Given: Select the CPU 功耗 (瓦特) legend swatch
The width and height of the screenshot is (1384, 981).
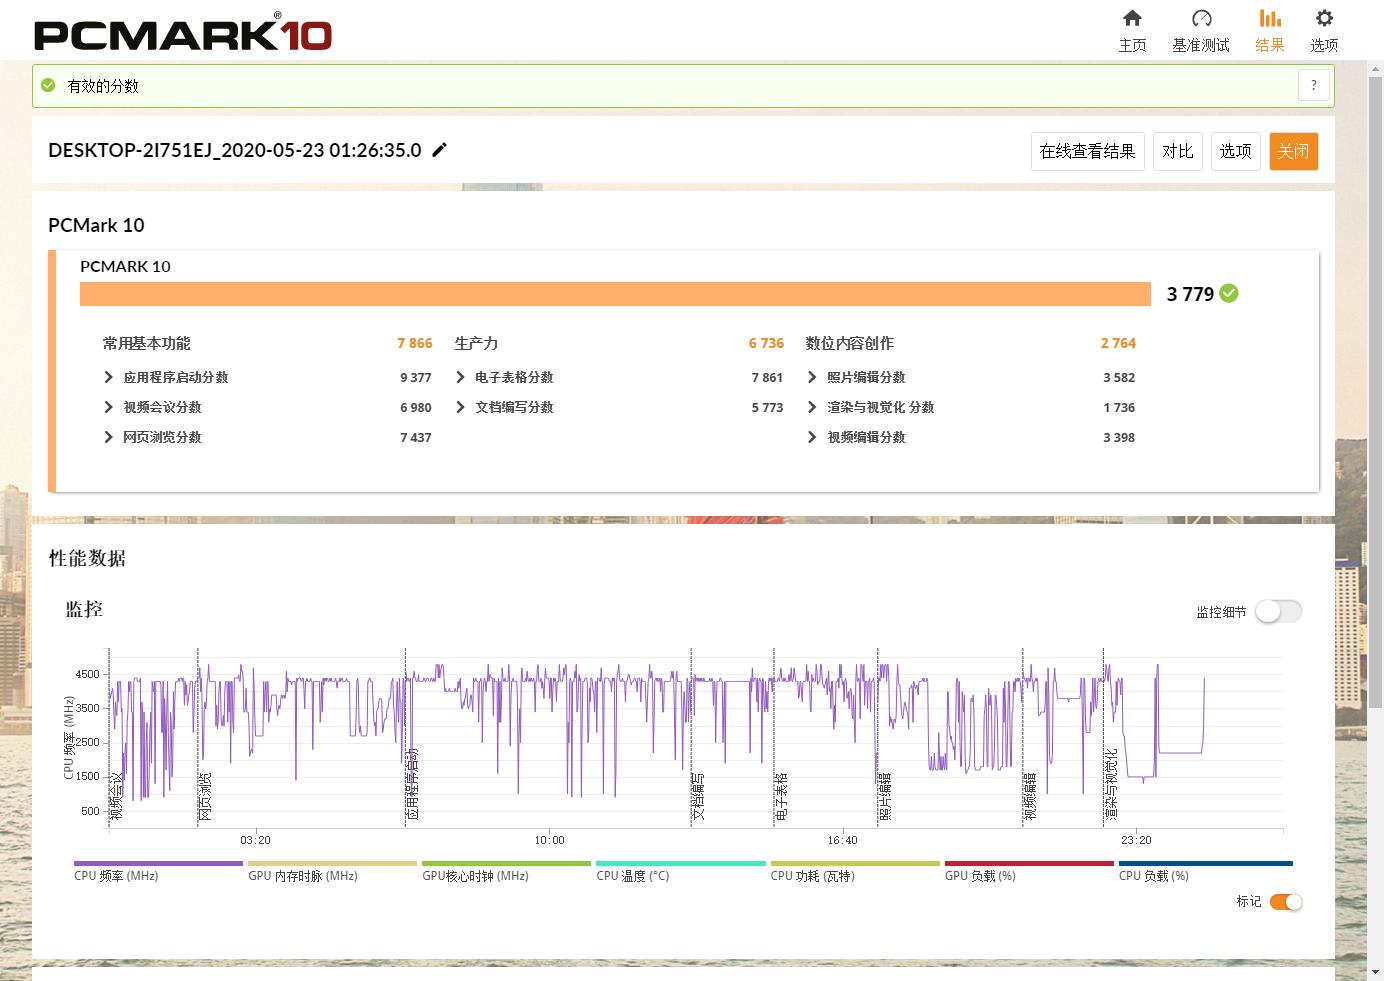Looking at the screenshot, I should (855, 863).
